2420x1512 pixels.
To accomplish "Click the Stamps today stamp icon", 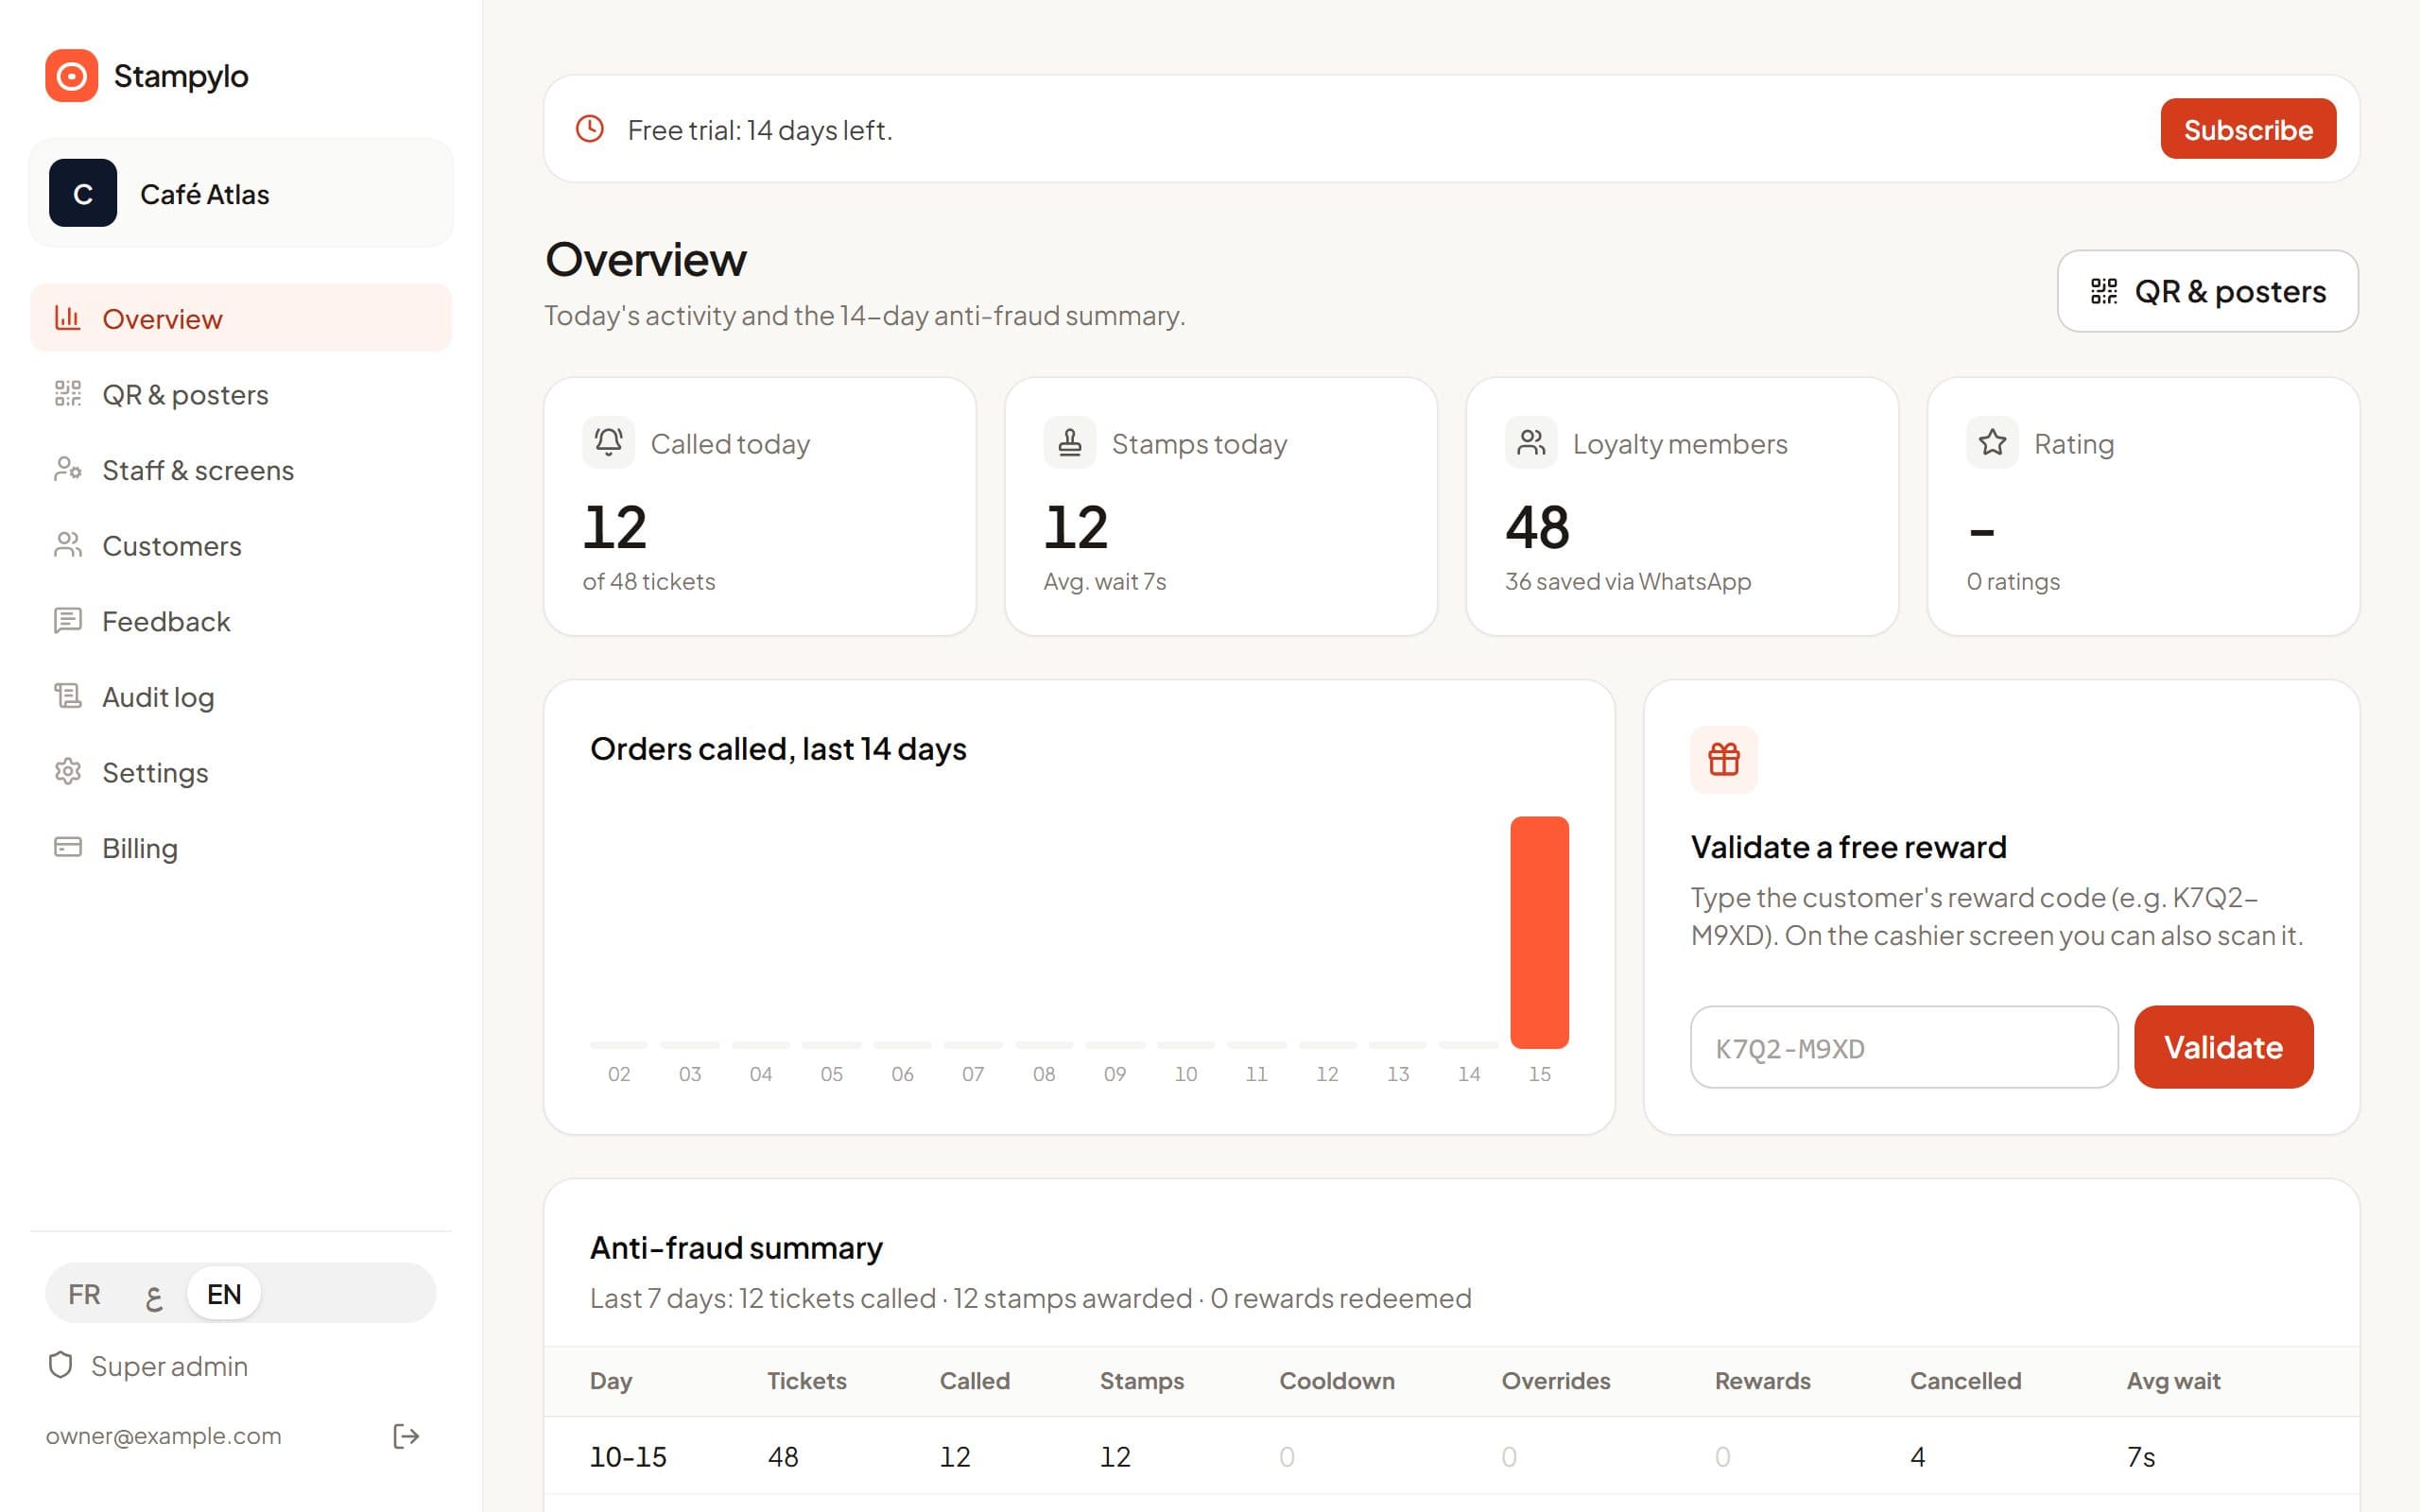I will [1070, 442].
